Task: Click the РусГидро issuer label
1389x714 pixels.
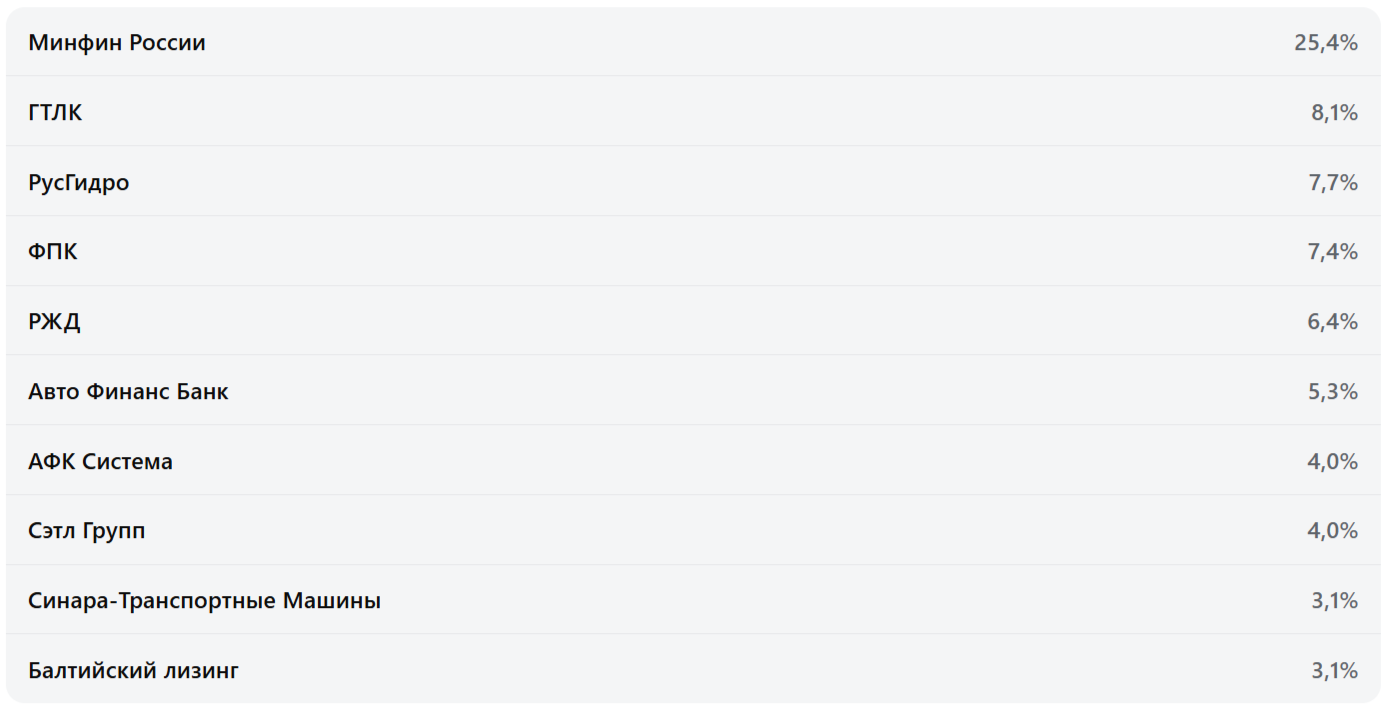Action: click(x=79, y=183)
